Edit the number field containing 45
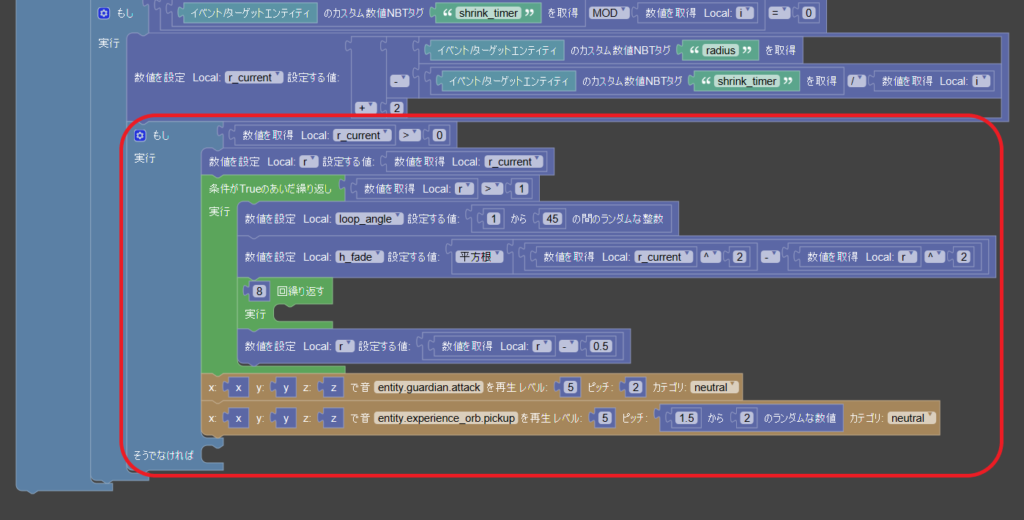1024x520 pixels. click(553, 219)
